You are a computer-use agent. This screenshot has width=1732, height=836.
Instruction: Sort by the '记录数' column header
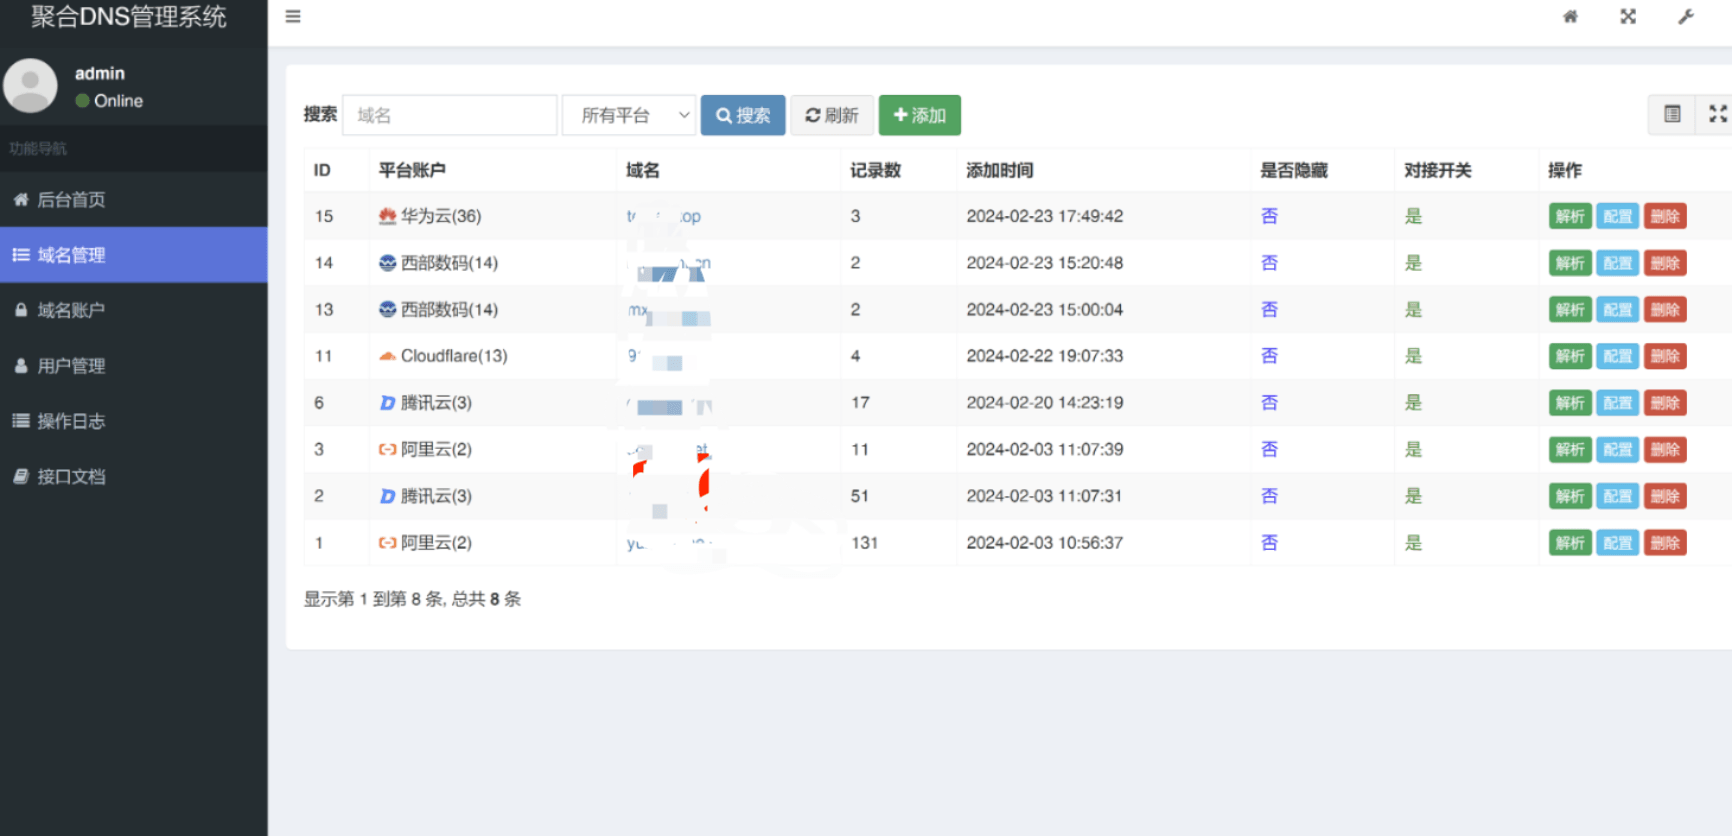pyautogui.click(x=875, y=170)
